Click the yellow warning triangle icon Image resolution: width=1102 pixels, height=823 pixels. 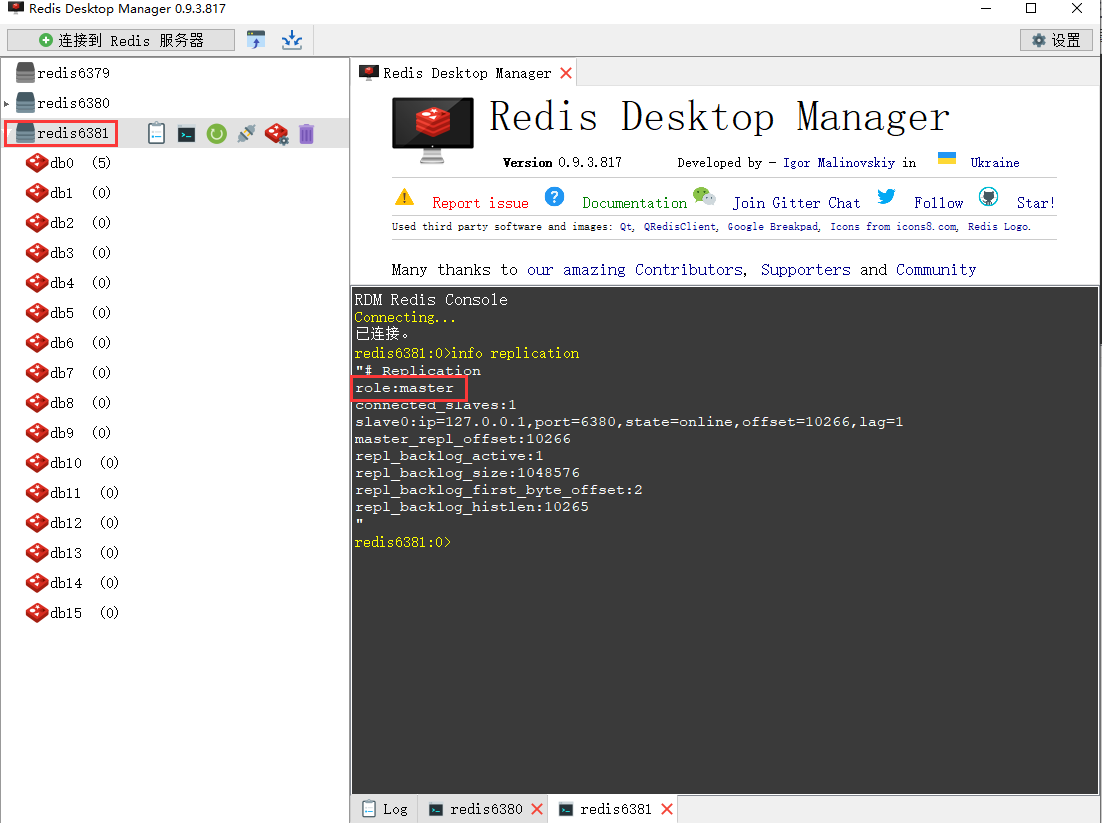tap(405, 197)
